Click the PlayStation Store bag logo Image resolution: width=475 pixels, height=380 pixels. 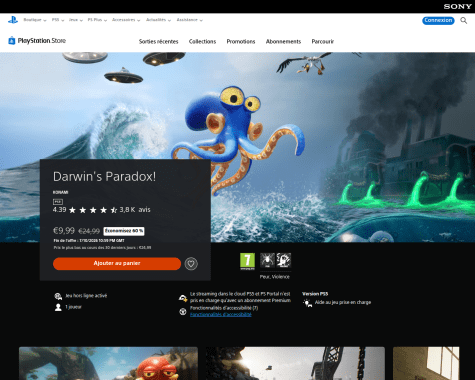[12, 41]
